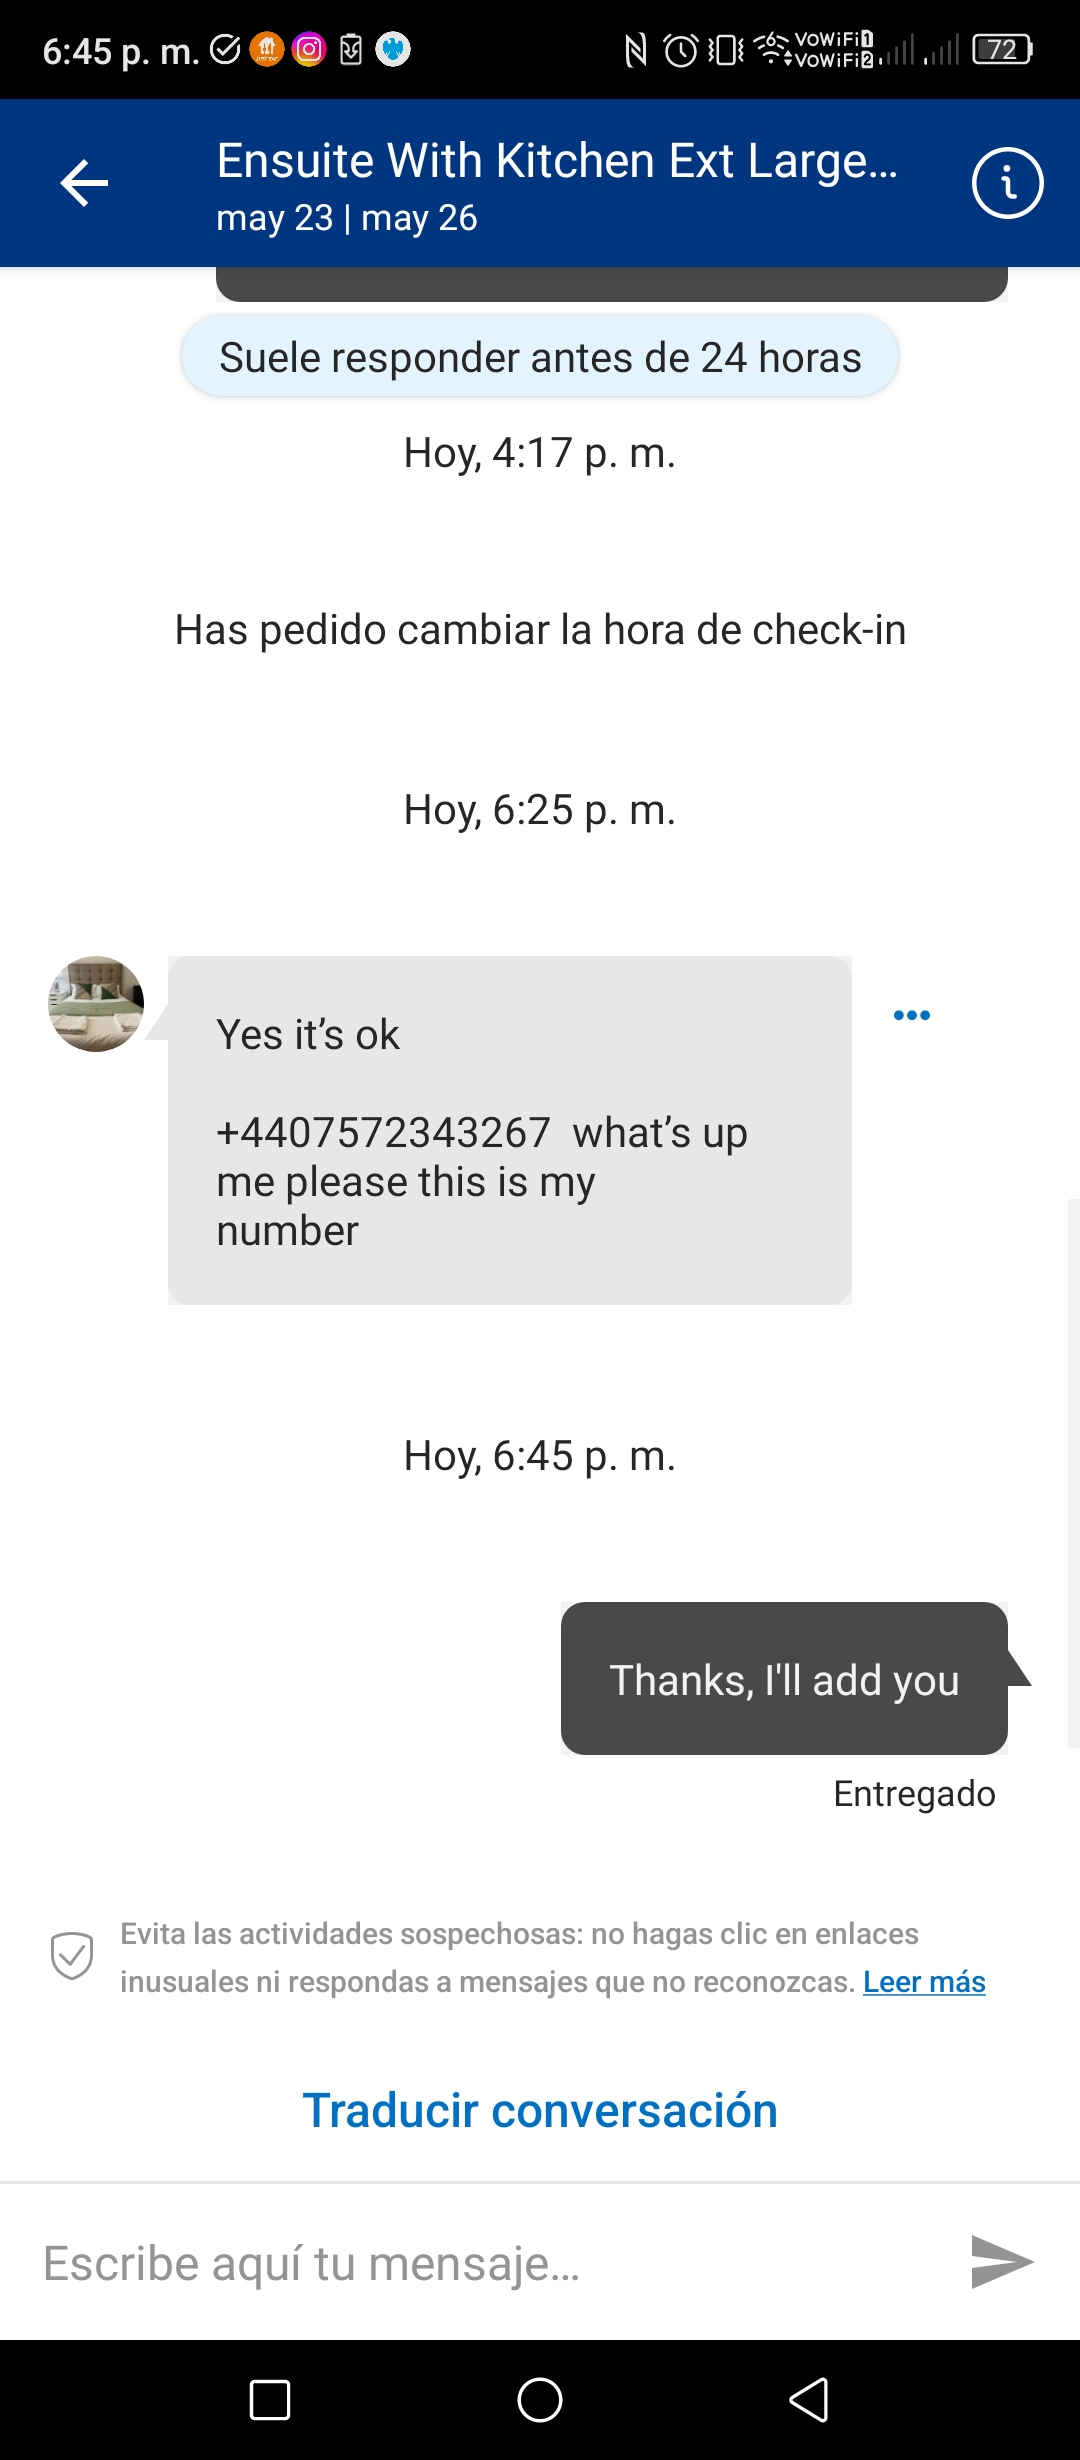Tap the Android back triangle button
Screen dimensions: 1080x2460
point(809,2400)
